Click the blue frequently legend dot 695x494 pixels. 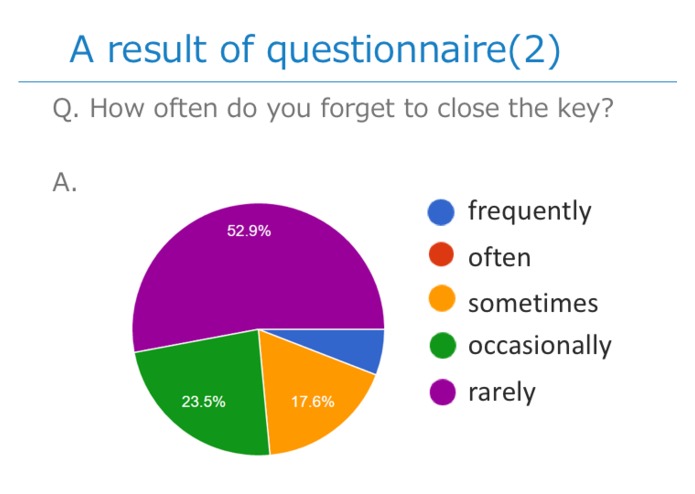click(x=441, y=212)
